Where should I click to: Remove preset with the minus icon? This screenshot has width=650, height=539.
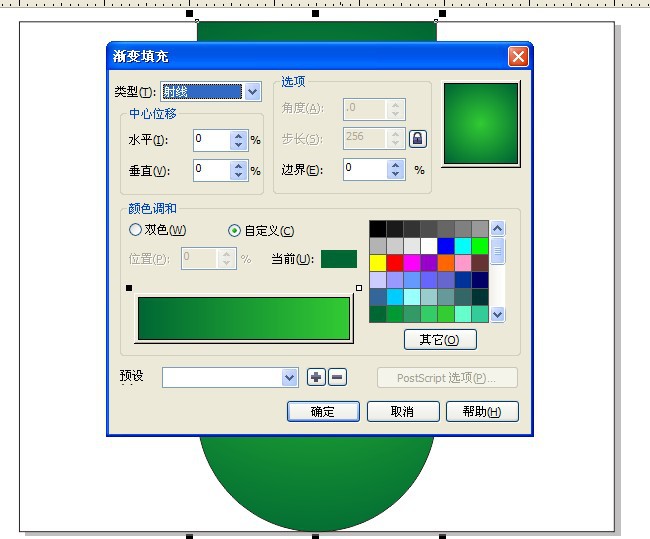[337, 377]
